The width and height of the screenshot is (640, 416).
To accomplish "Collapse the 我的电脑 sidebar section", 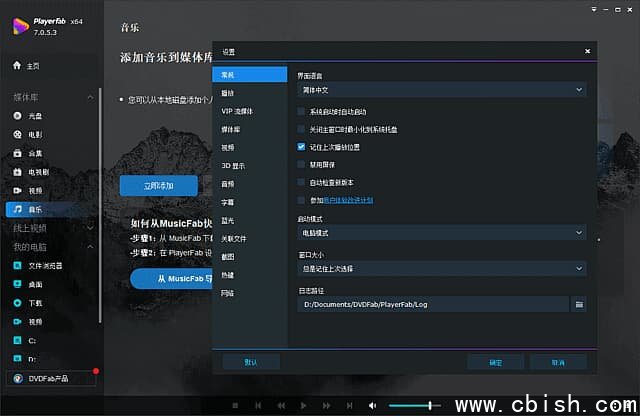I will pyautogui.click(x=90, y=247).
